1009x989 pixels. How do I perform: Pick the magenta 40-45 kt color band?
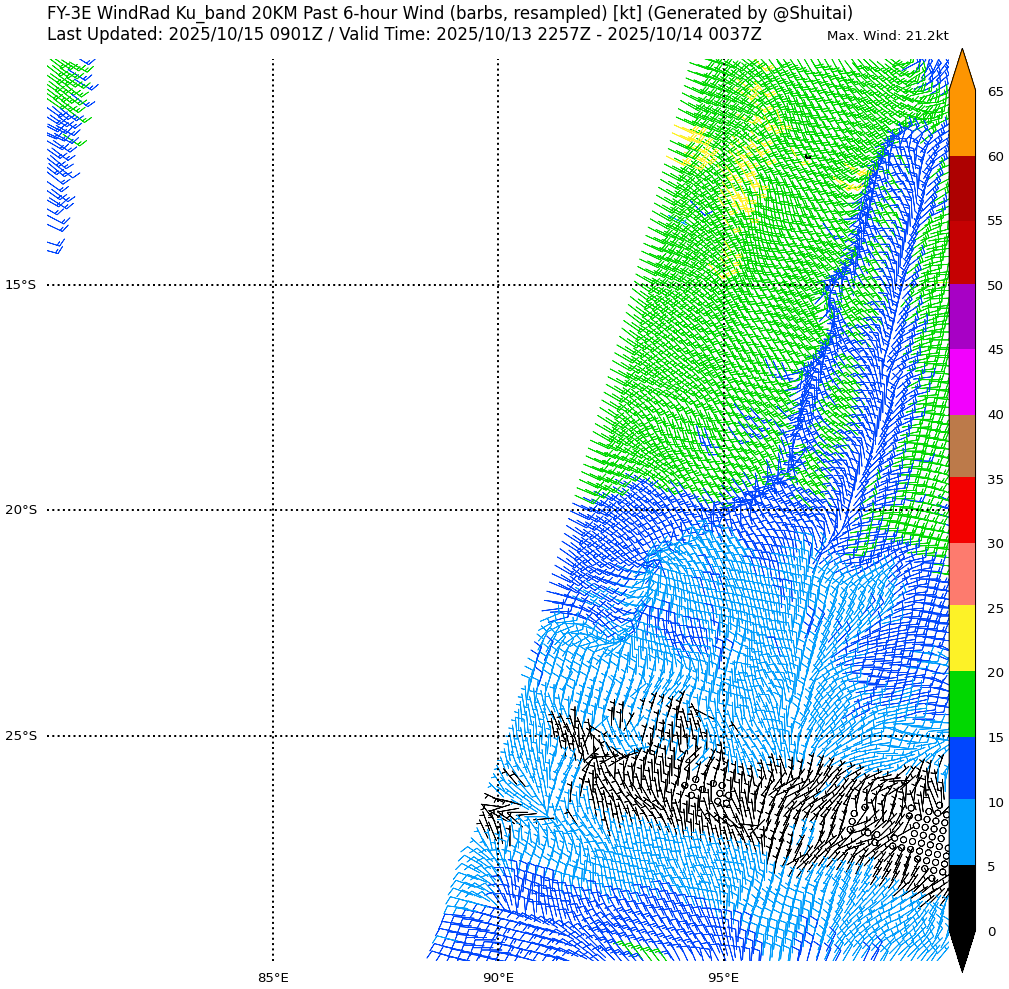tap(961, 382)
